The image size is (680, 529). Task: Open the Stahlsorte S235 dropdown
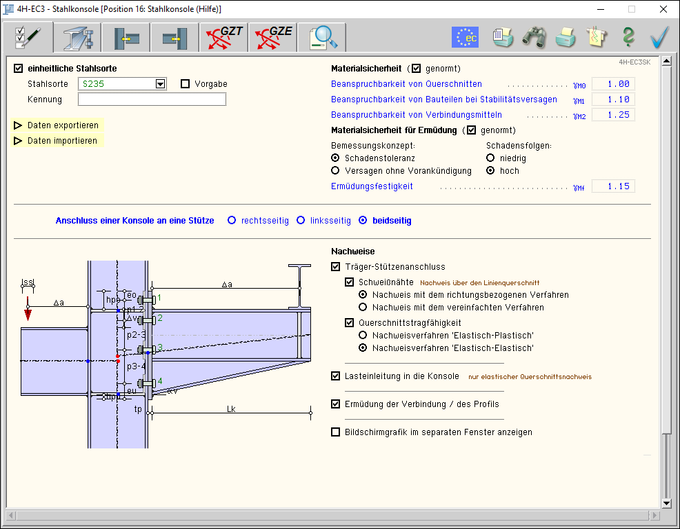pyautogui.click(x=160, y=84)
